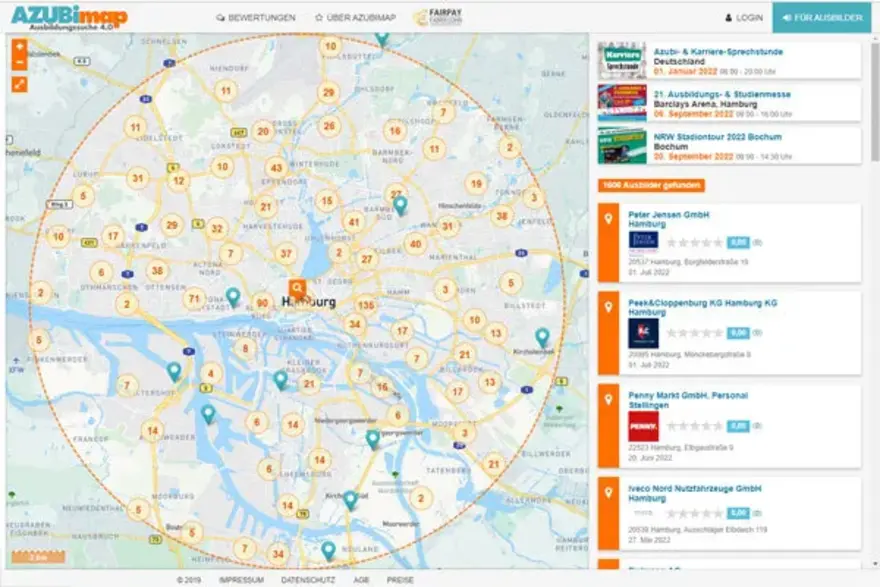Open the cluster marker showing 37
The height and width of the screenshot is (587, 880).
pos(286,254)
